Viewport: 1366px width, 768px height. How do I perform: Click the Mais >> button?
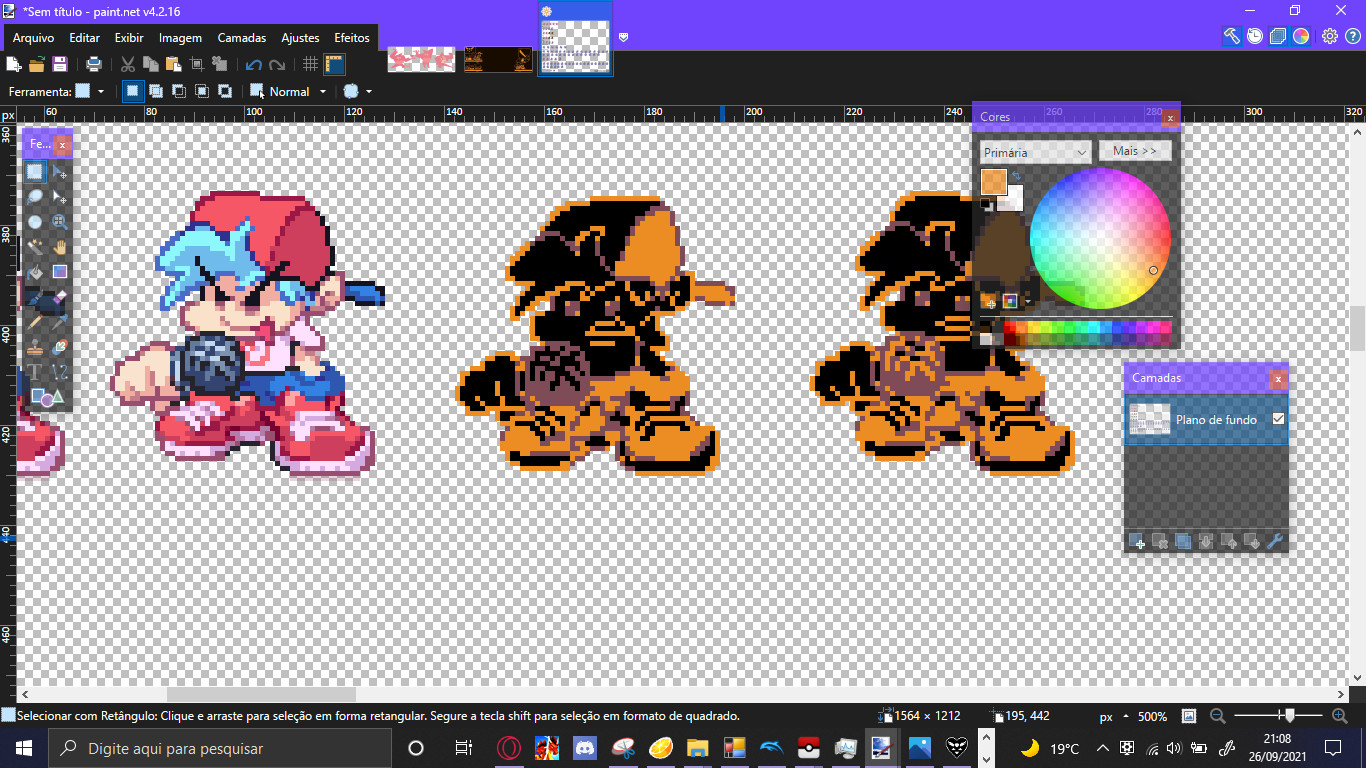(x=1135, y=151)
